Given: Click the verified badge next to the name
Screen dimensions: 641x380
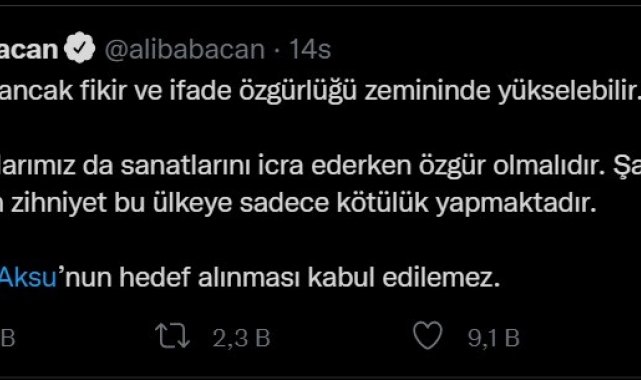Looking at the screenshot, I should [x=79, y=47].
